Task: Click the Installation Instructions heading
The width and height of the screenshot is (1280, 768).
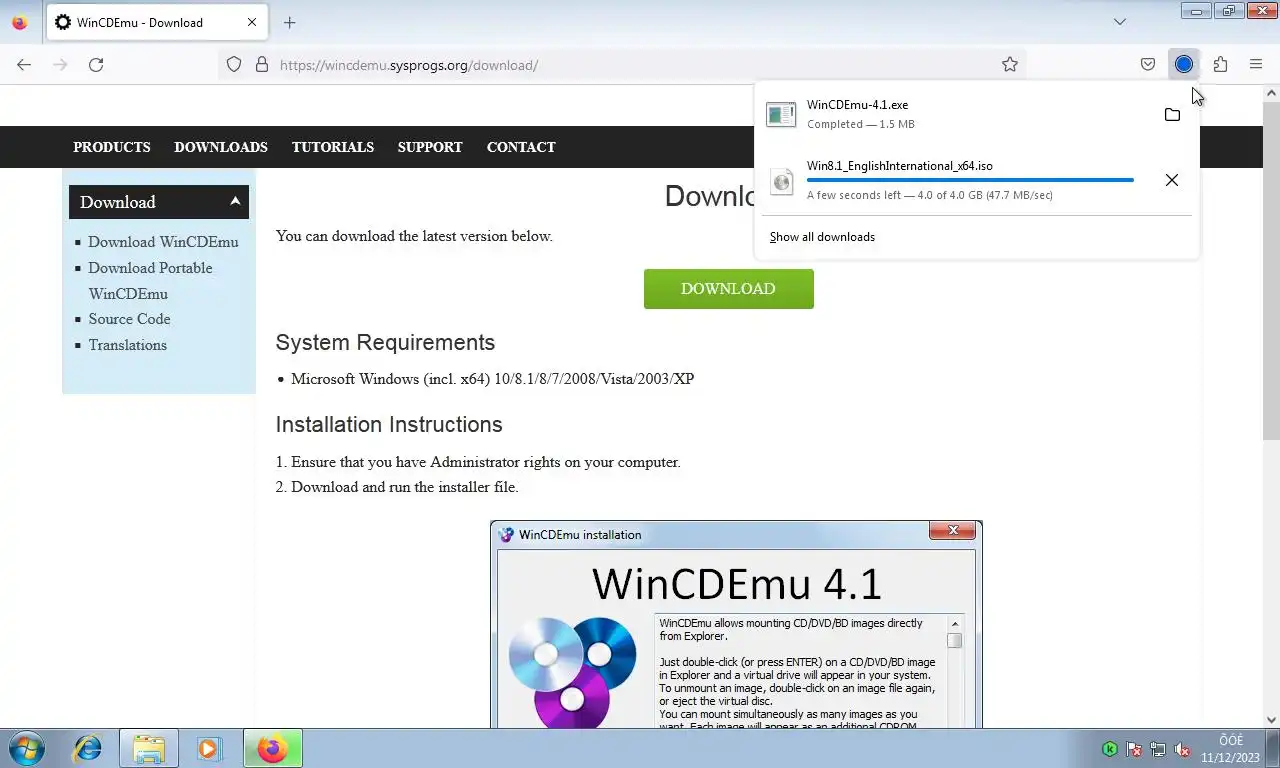Action: point(389,424)
